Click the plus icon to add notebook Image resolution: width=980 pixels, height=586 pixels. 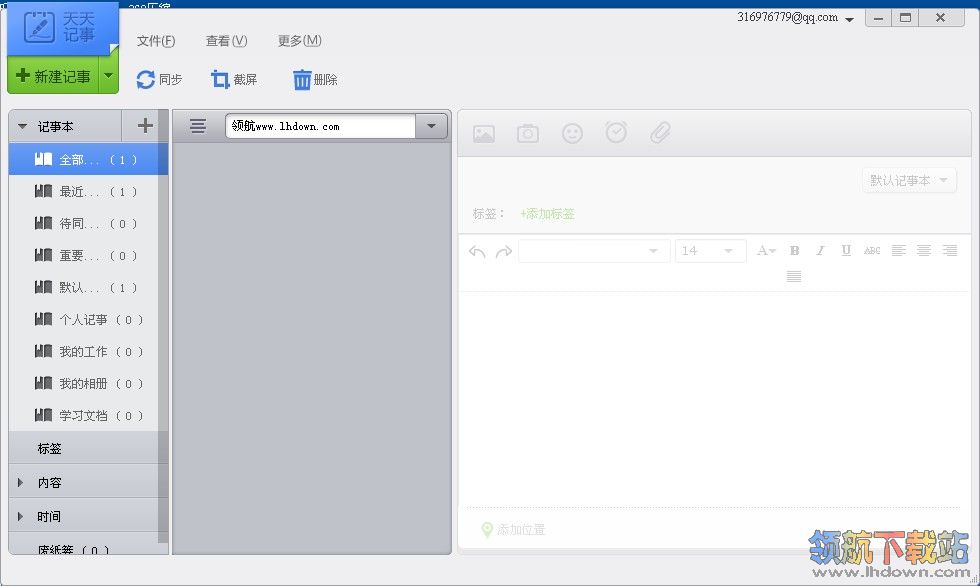tap(145, 126)
